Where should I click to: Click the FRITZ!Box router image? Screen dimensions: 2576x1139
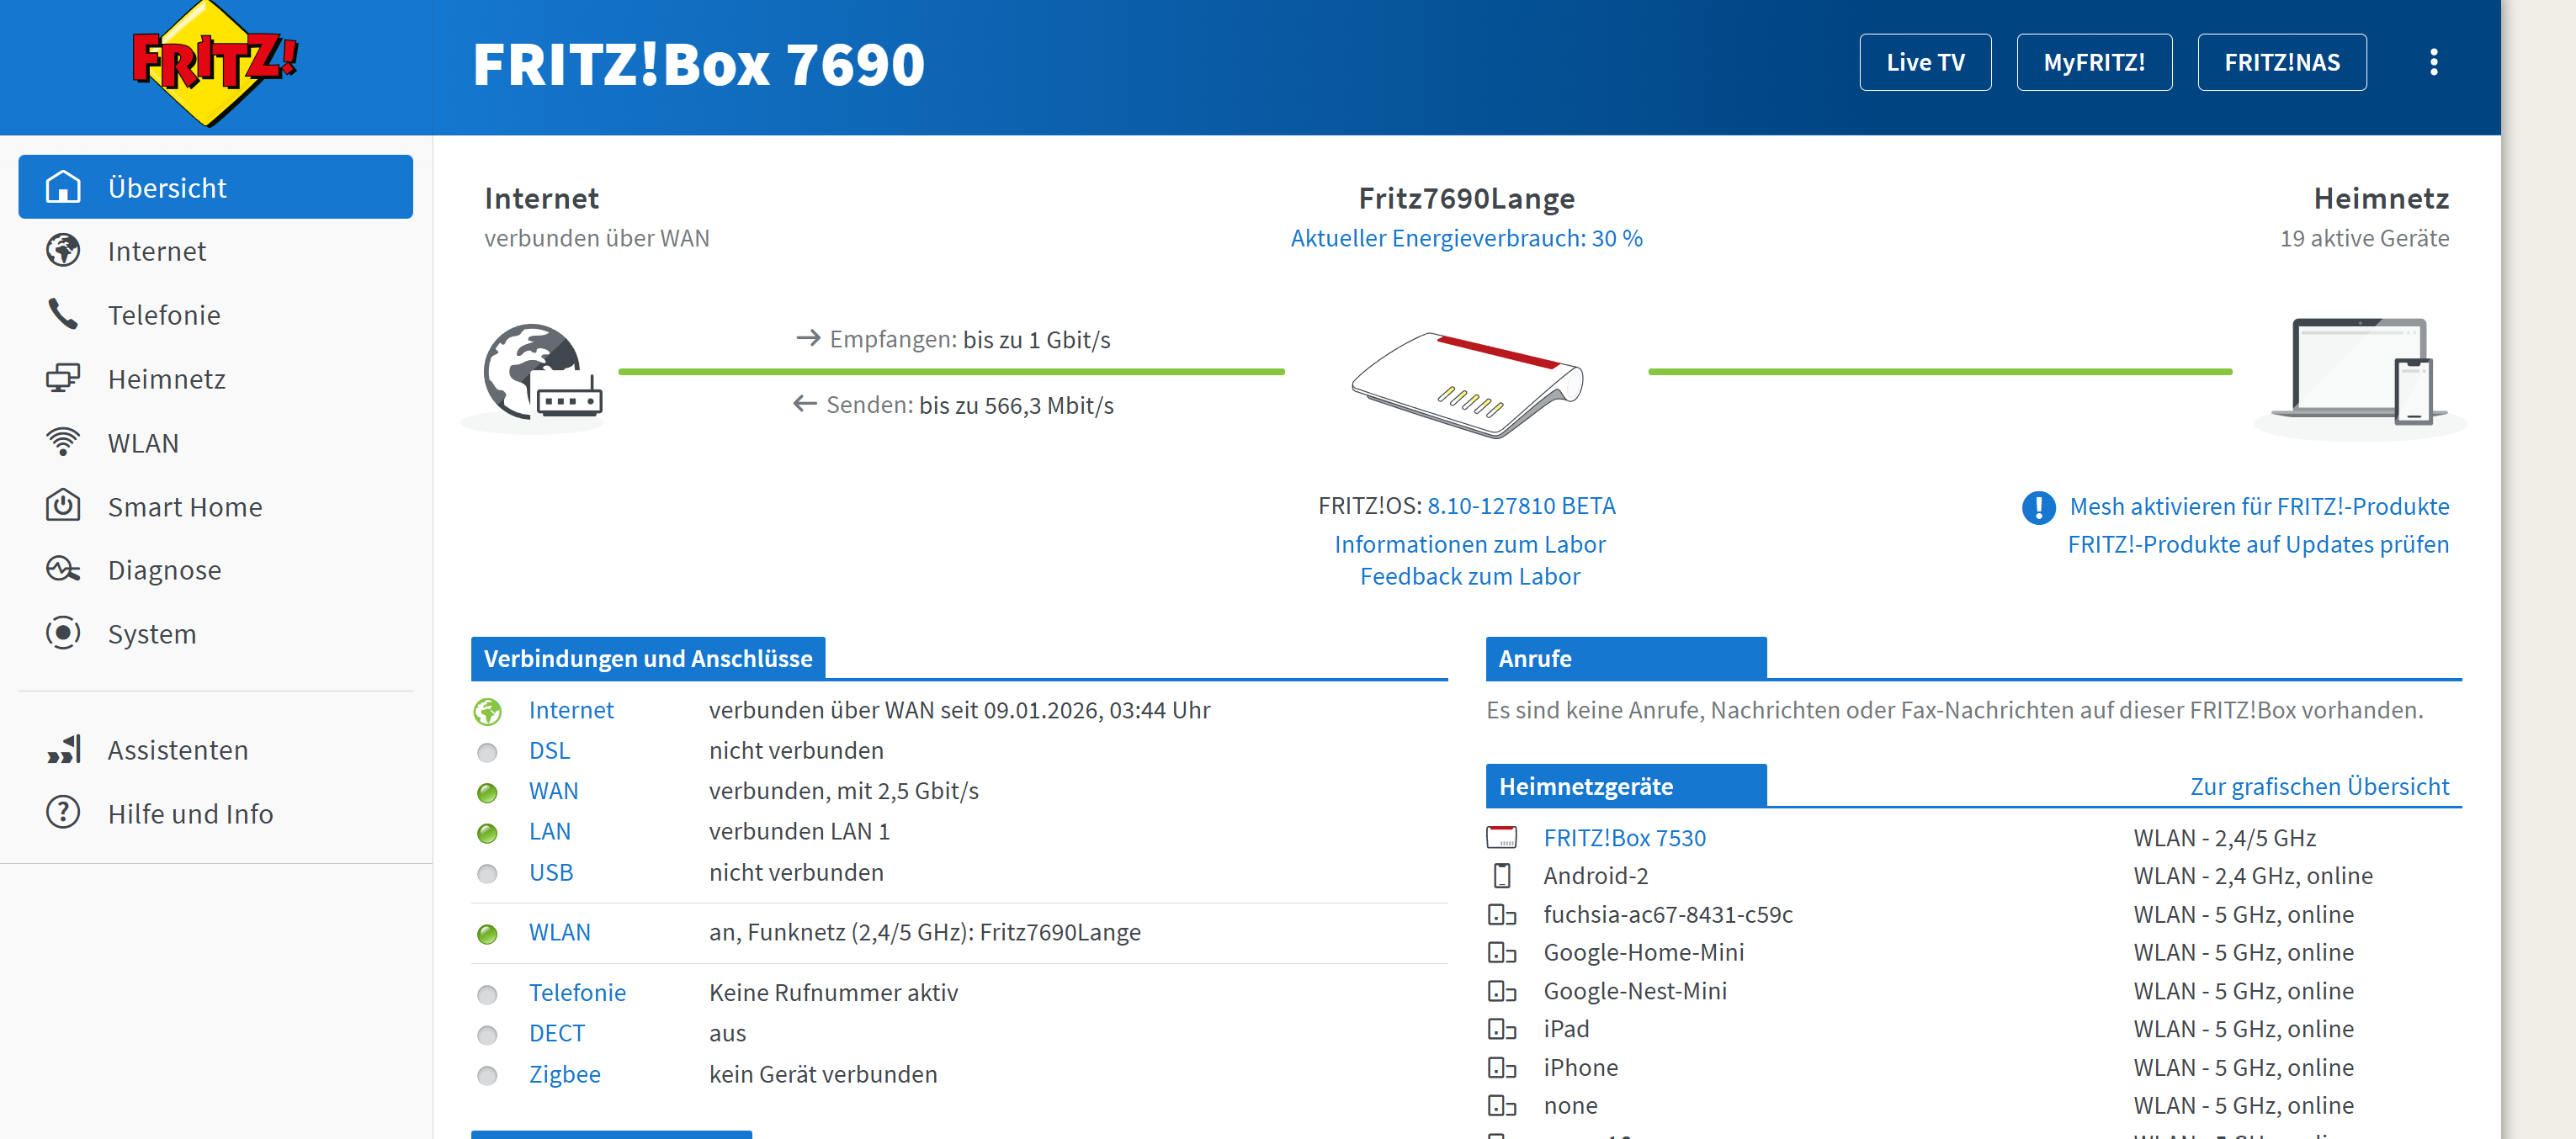point(1466,385)
